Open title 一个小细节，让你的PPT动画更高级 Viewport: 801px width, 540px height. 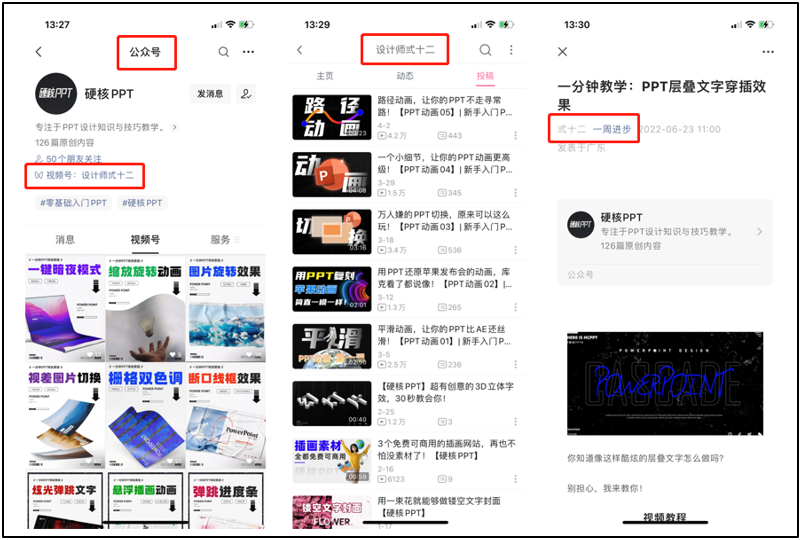444,163
